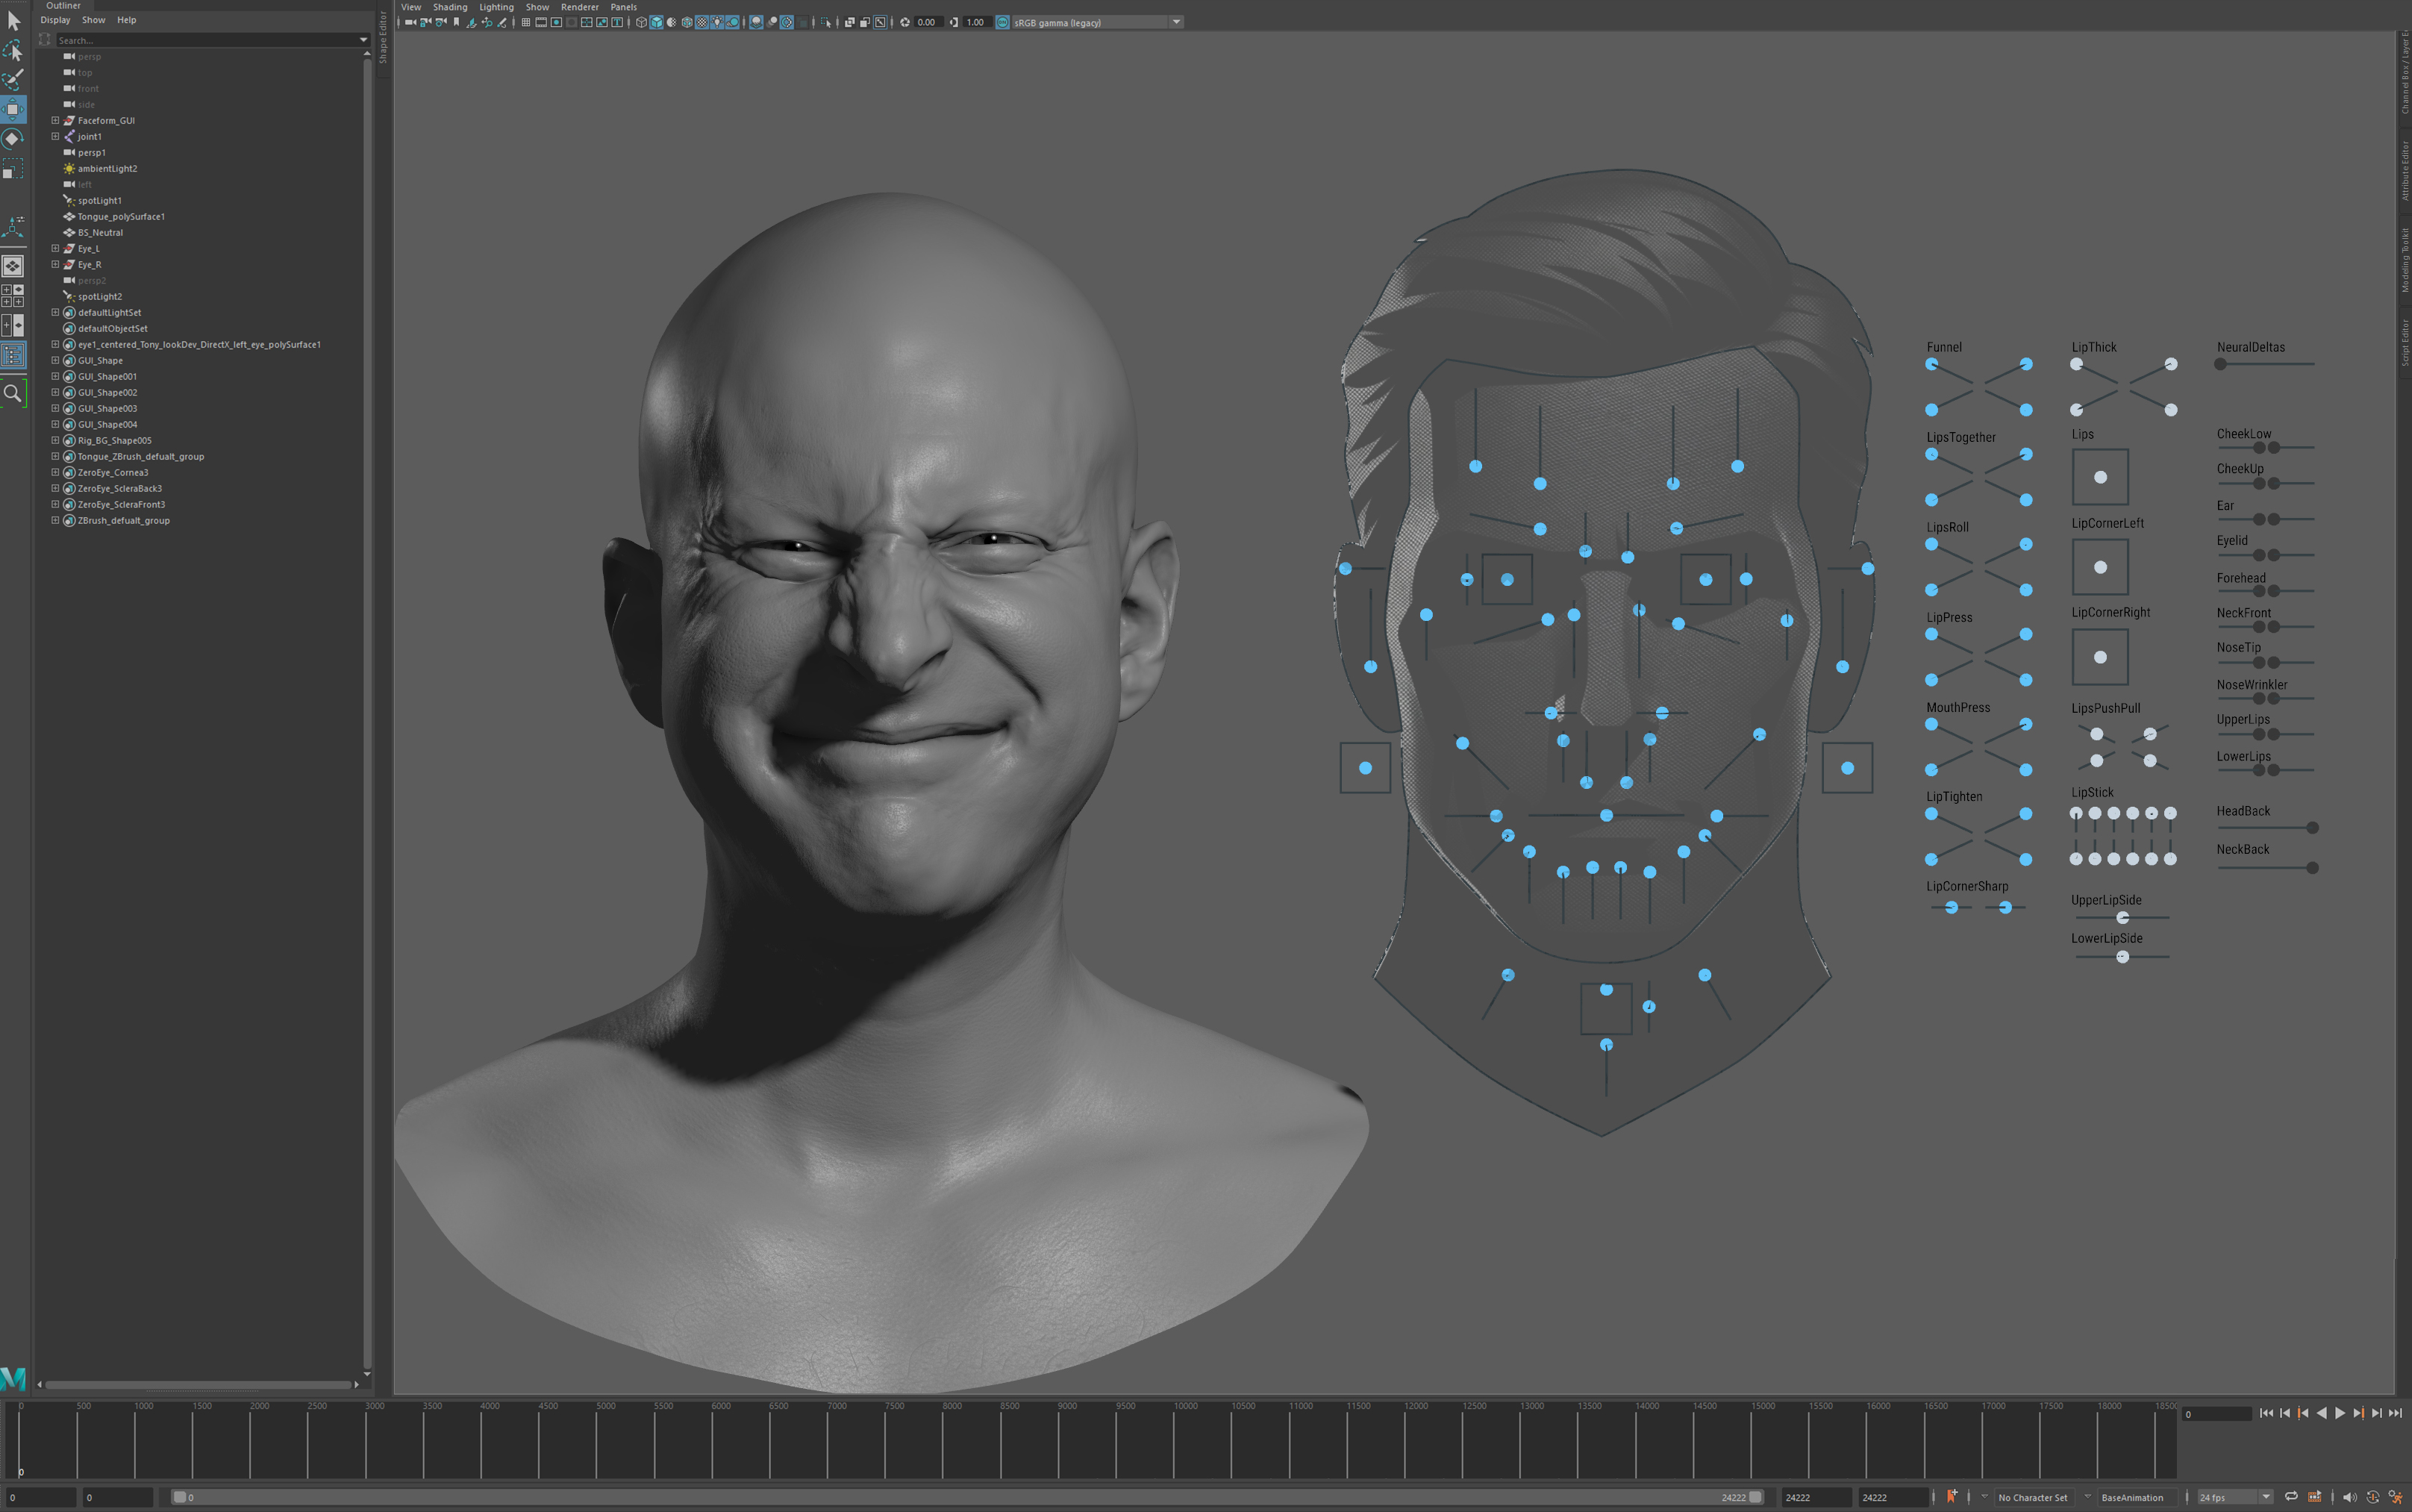Toggle the playback loop icon
Screen dimensions: 2412x1512
2291,1497
